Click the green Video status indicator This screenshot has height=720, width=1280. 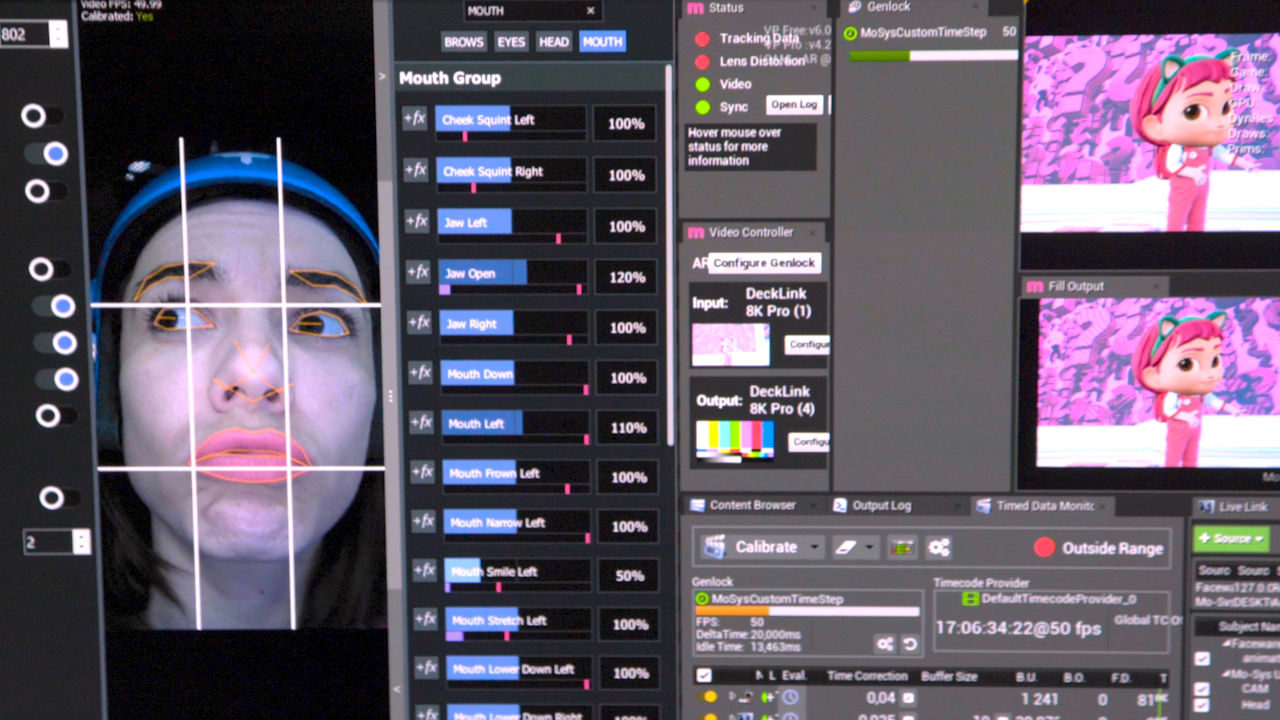pyautogui.click(x=703, y=85)
